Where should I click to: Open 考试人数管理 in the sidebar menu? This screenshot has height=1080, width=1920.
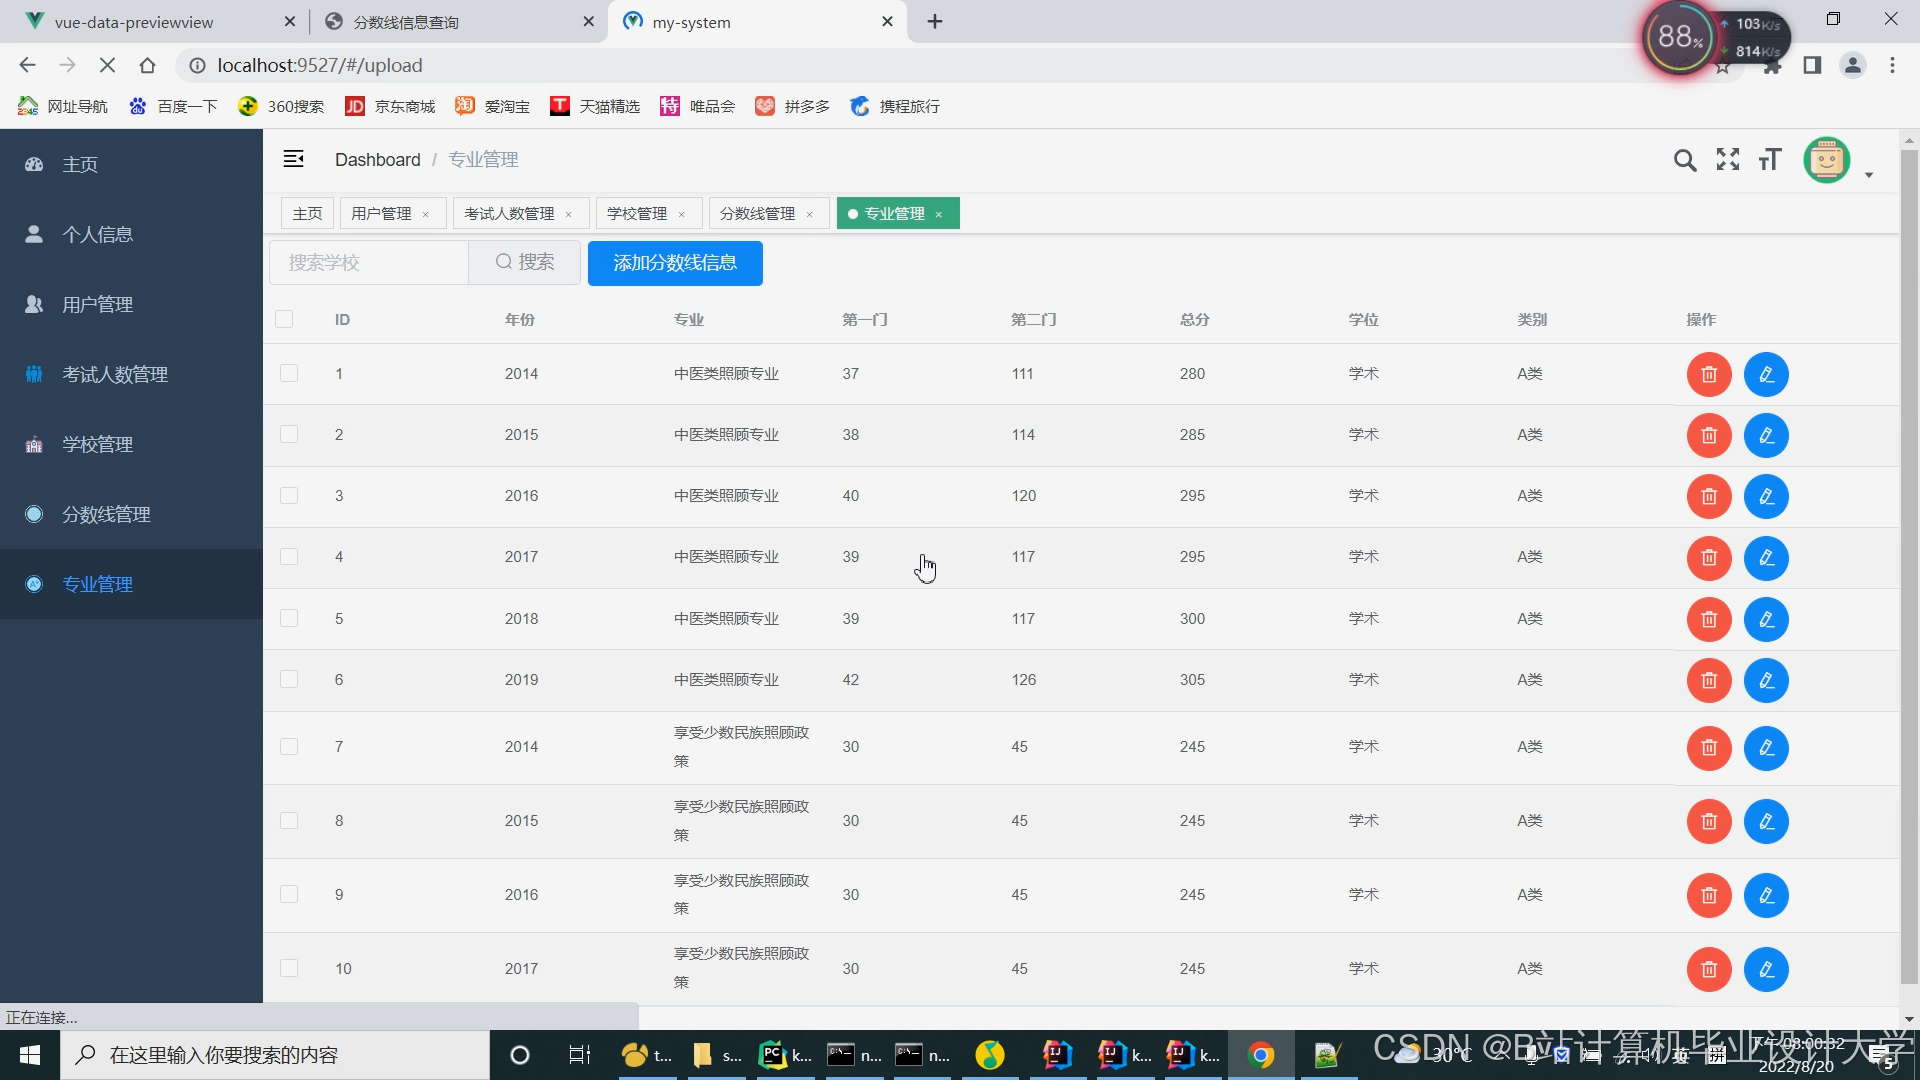[115, 374]
